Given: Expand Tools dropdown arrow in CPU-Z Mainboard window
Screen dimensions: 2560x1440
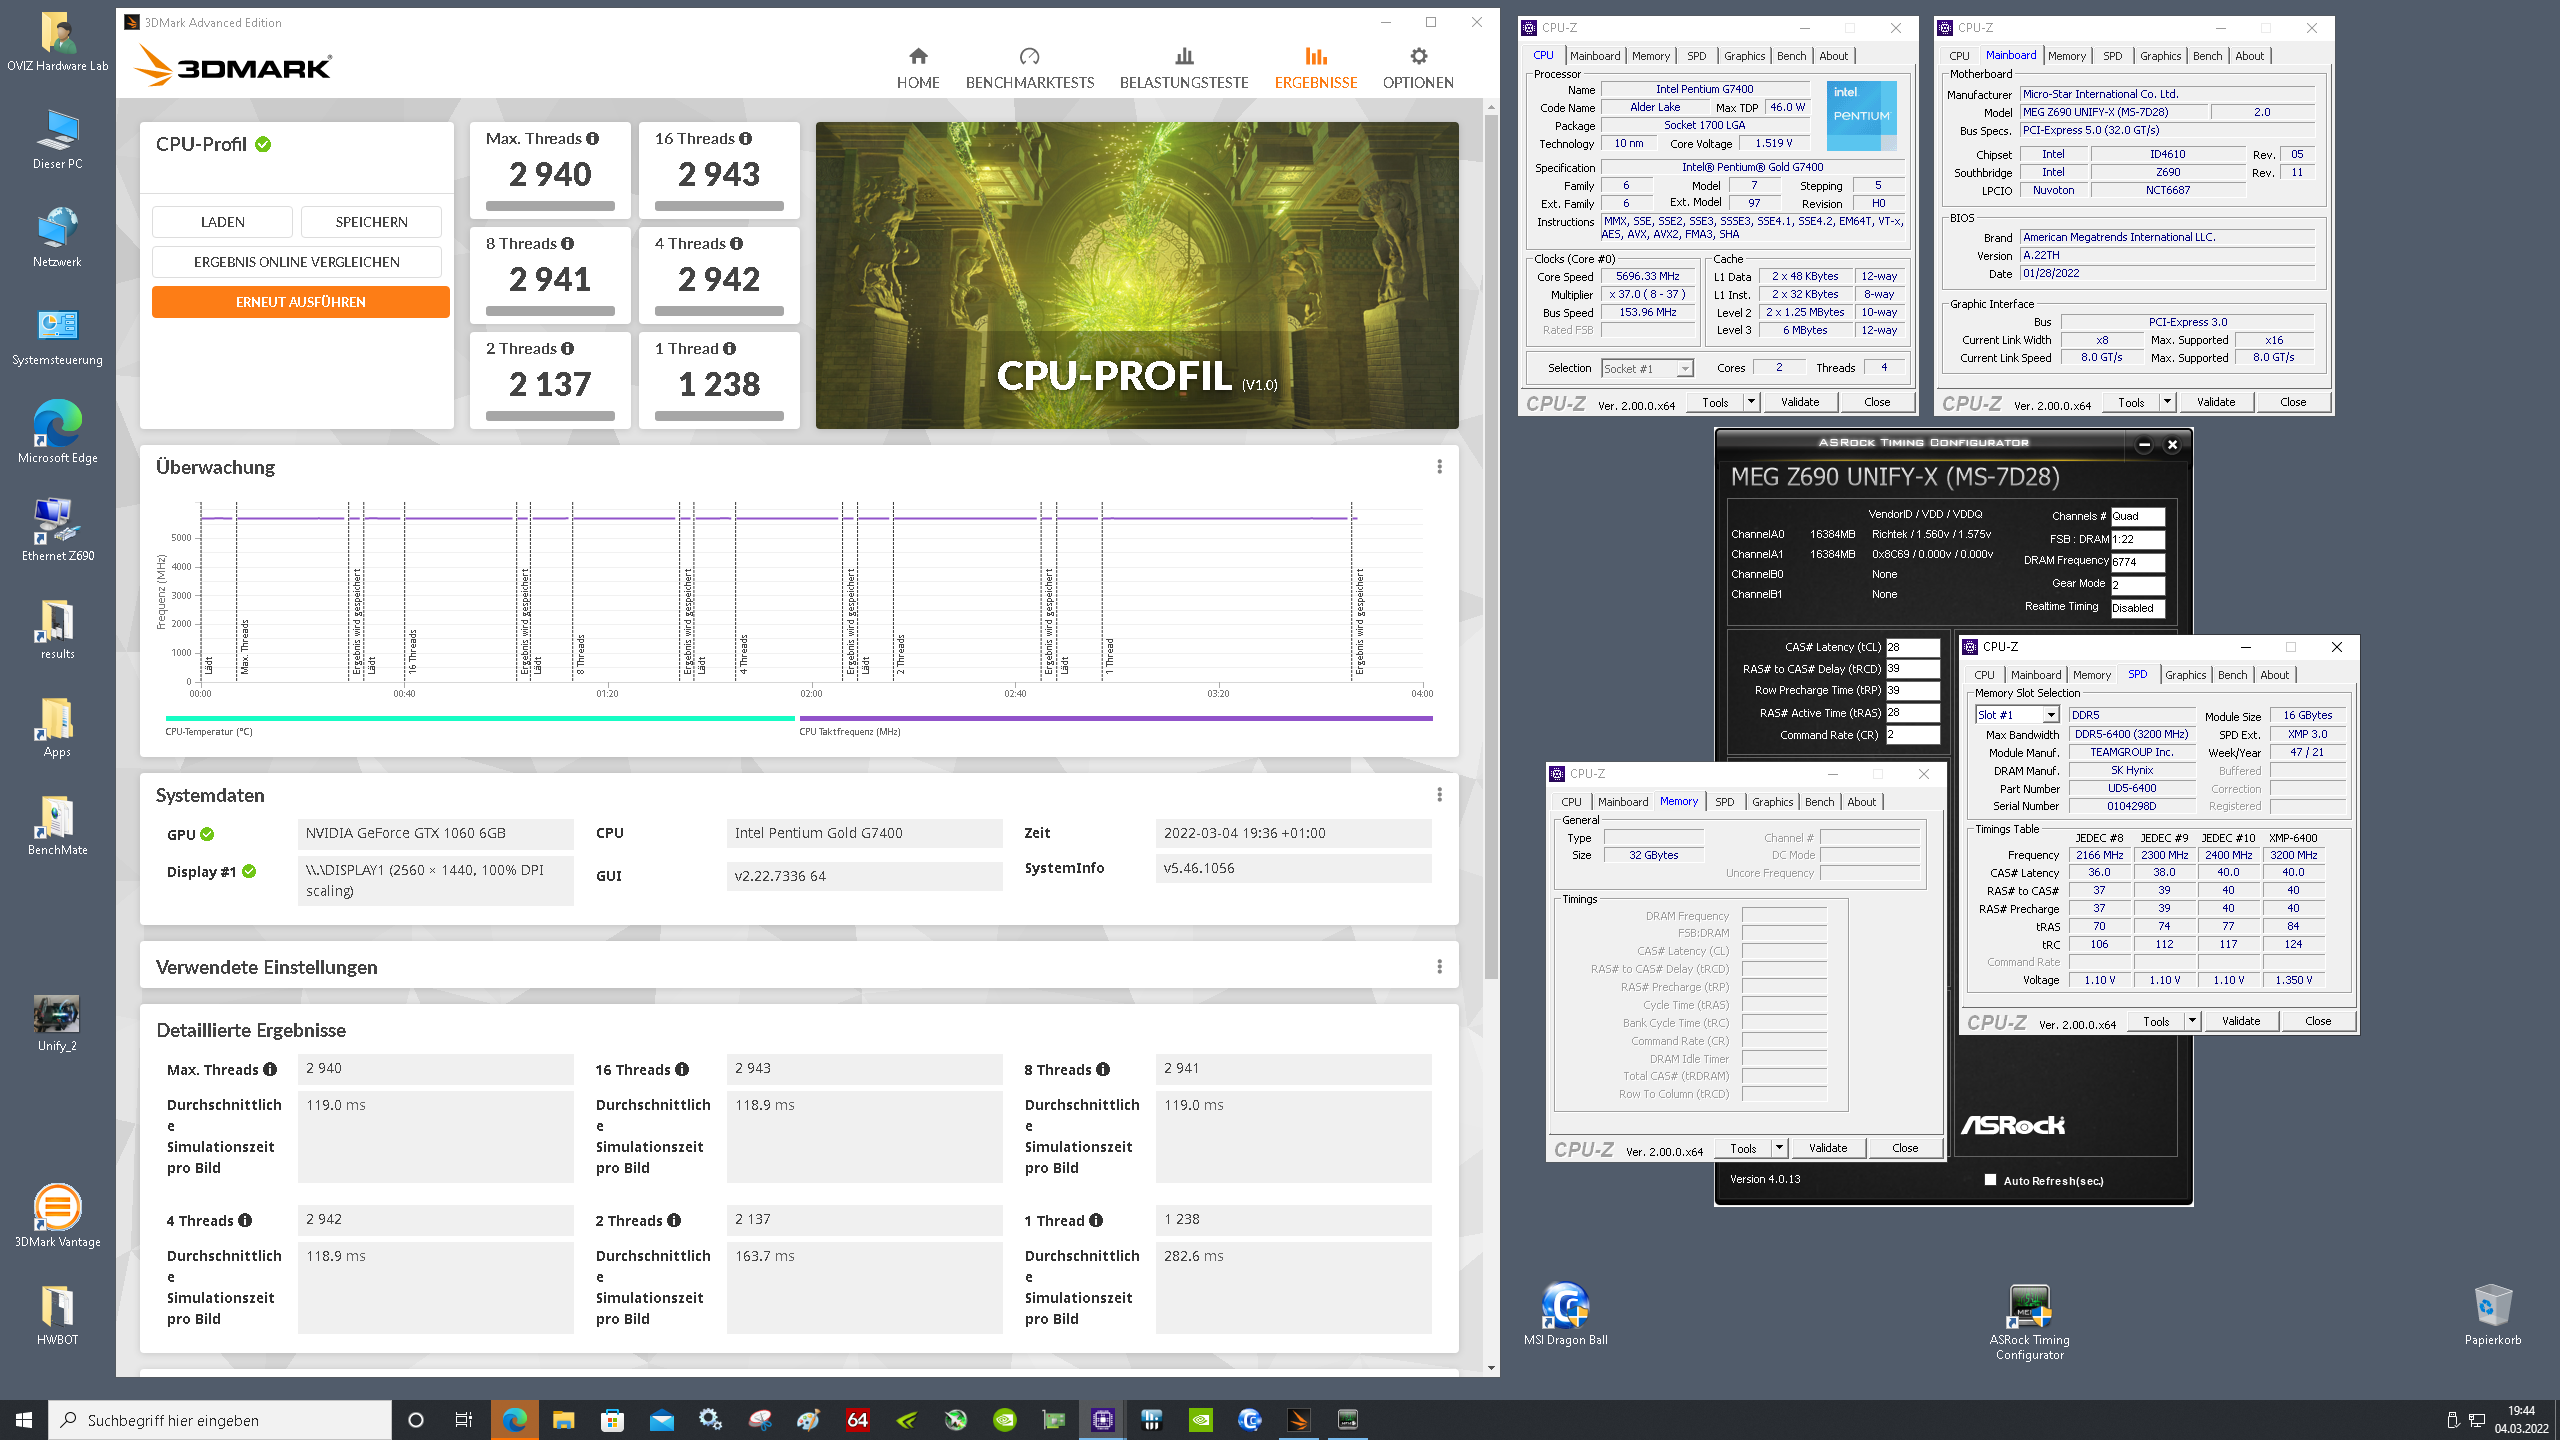Looking at the screenshot, I should pos(2167,402).
